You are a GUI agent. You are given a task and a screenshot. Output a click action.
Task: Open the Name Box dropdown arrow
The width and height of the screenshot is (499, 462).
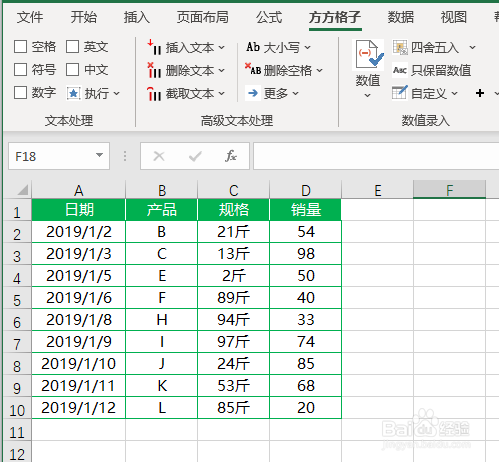[x=99, y=155]
